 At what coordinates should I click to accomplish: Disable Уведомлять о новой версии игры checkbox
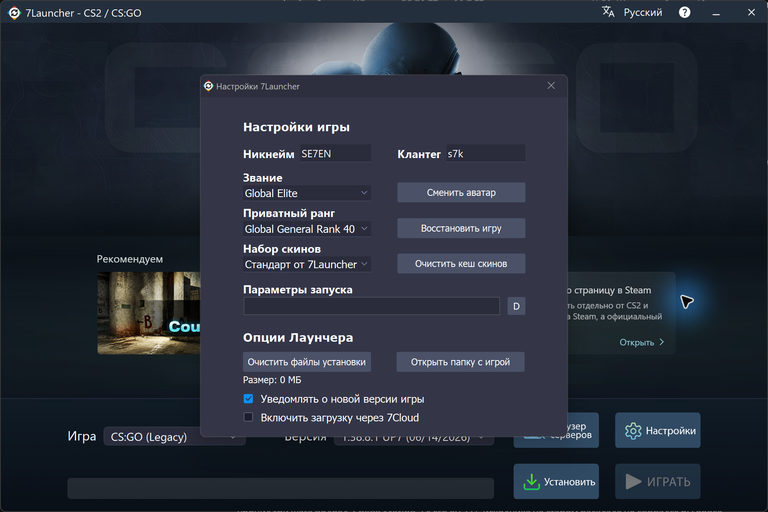248,399
